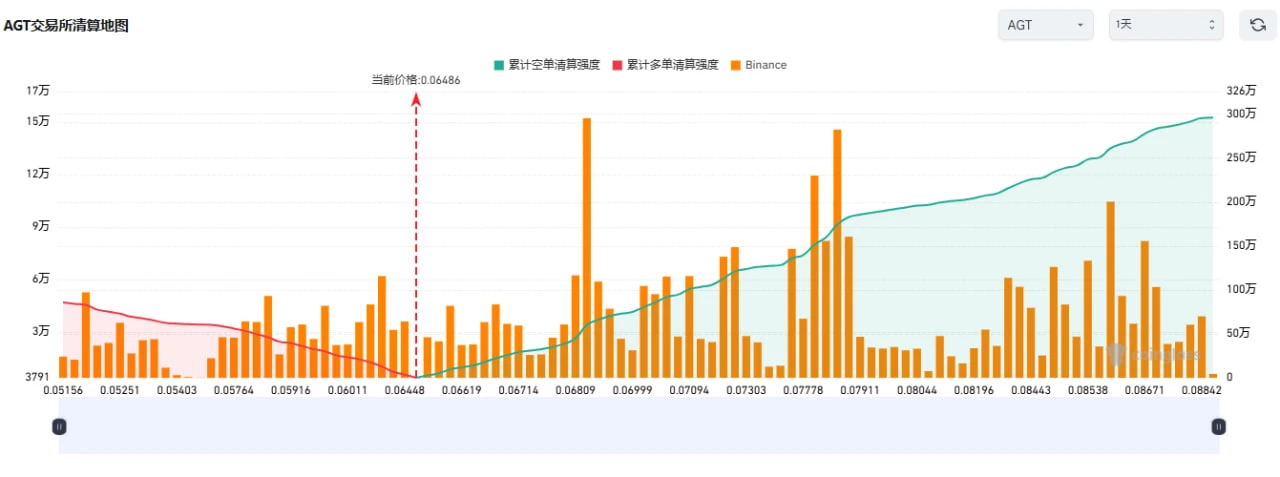Click the green 累计空单清算强度 legend swatch
This screenshot has height=477, width=1280.
499,65
